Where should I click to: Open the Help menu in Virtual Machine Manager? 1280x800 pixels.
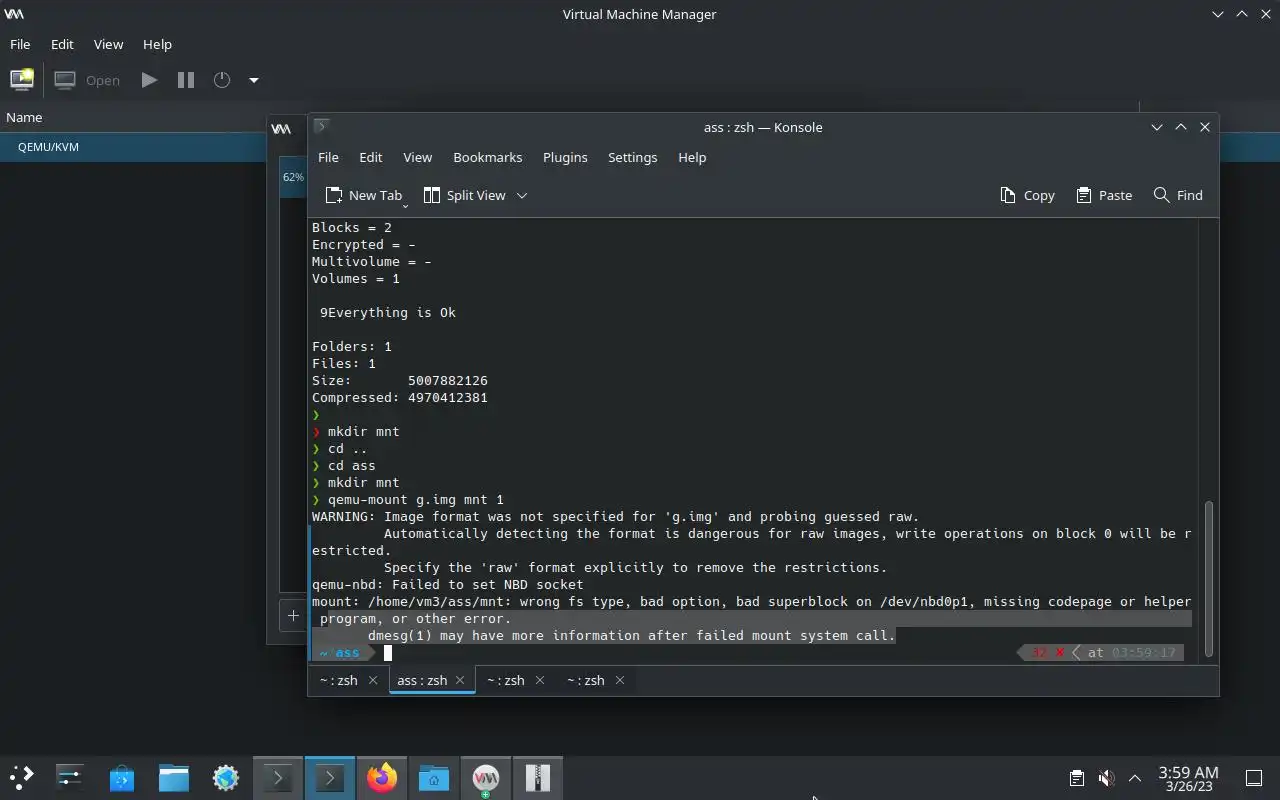point(157,44)
